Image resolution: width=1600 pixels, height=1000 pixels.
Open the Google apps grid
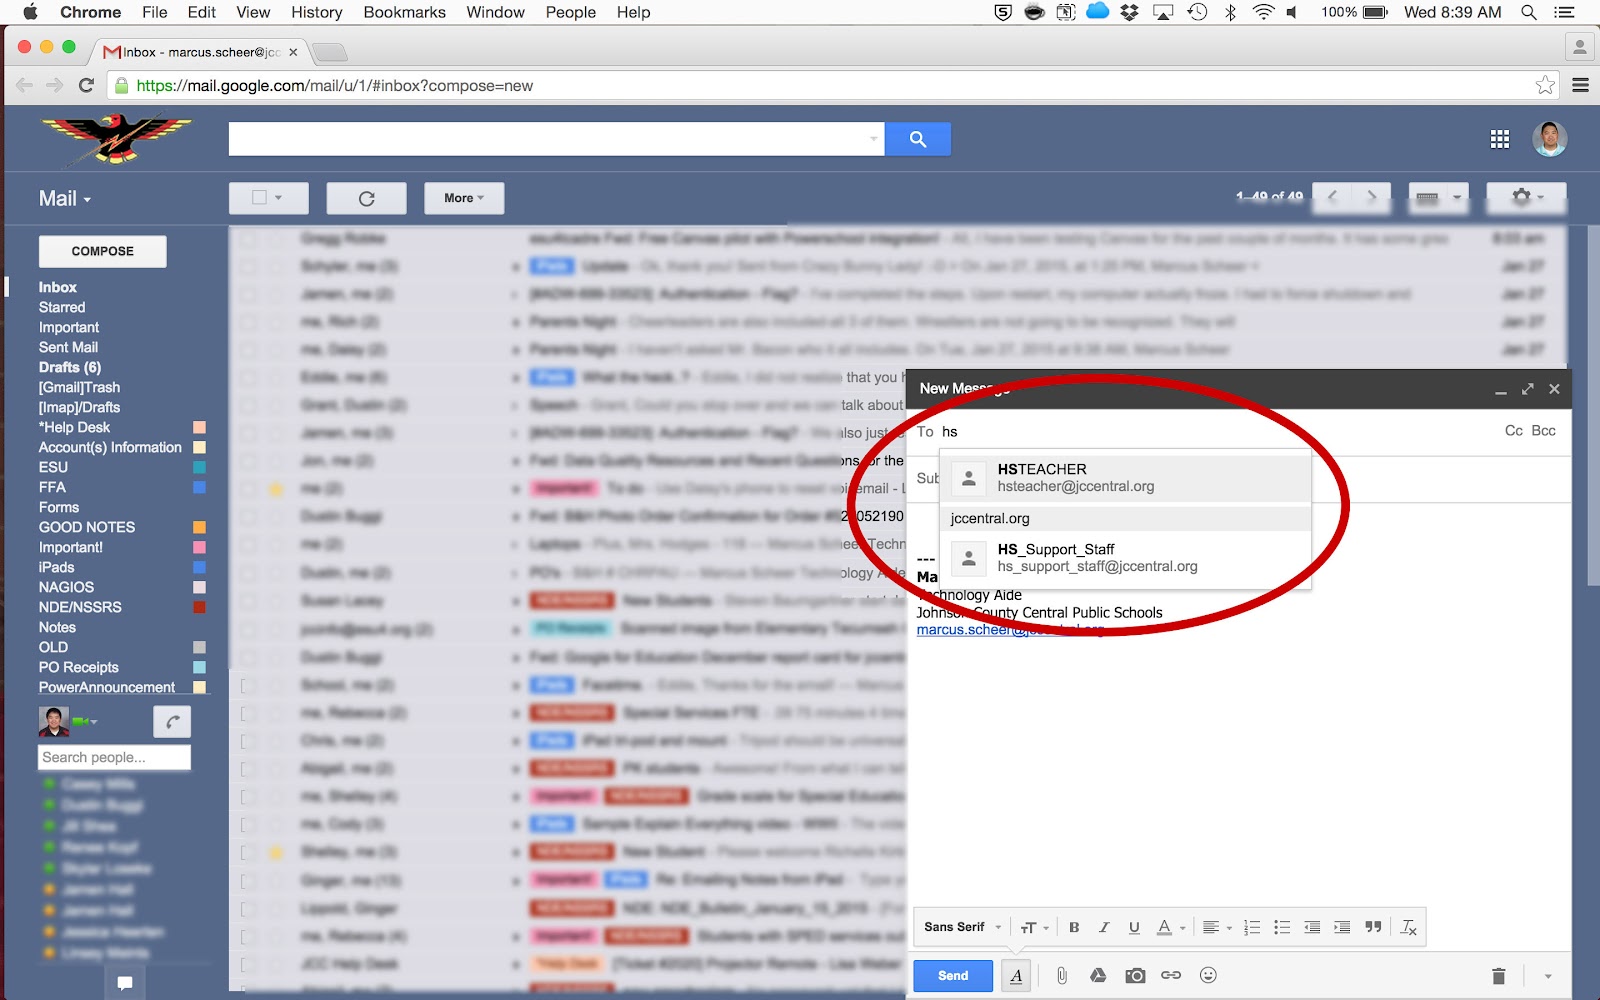point(1500,139)
